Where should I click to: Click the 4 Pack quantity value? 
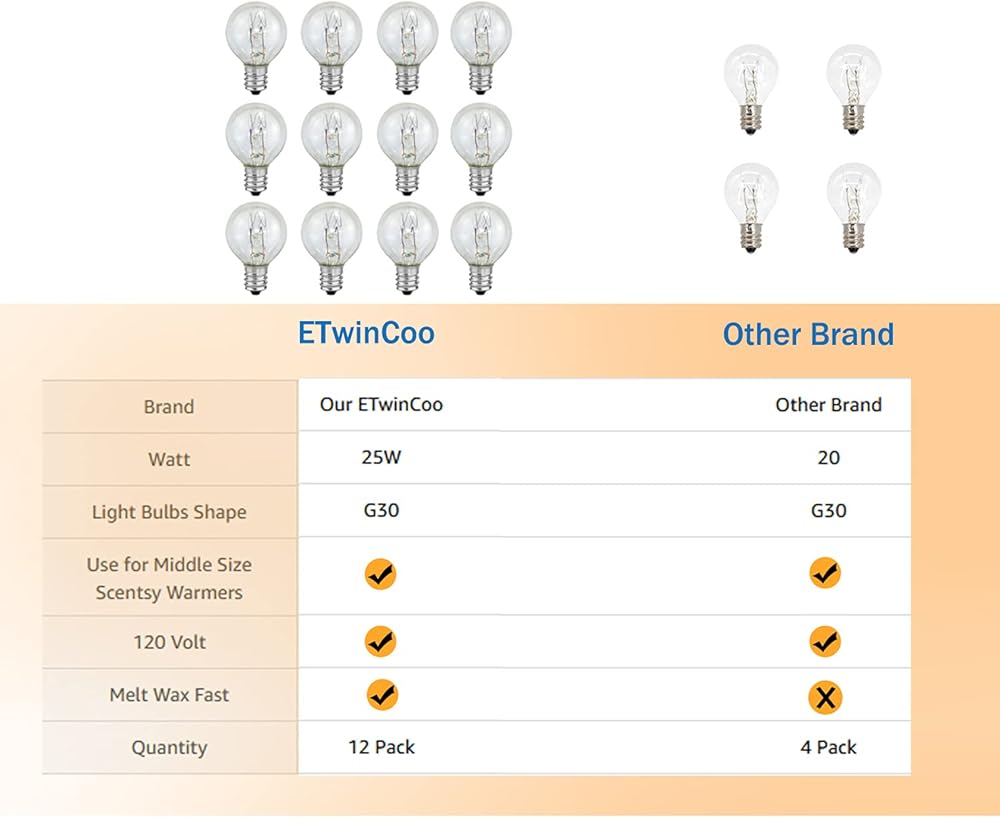pos(828,747)
